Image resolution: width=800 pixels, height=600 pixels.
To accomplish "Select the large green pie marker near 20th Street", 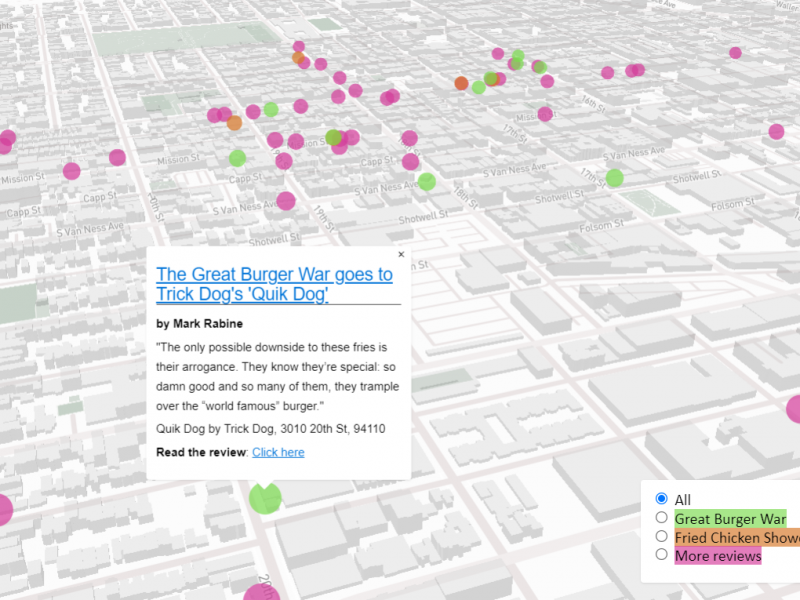I will tap(263, 496).
